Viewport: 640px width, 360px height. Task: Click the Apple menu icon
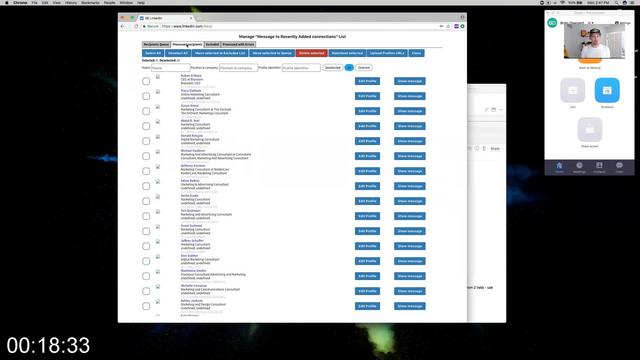pos(7,2)
